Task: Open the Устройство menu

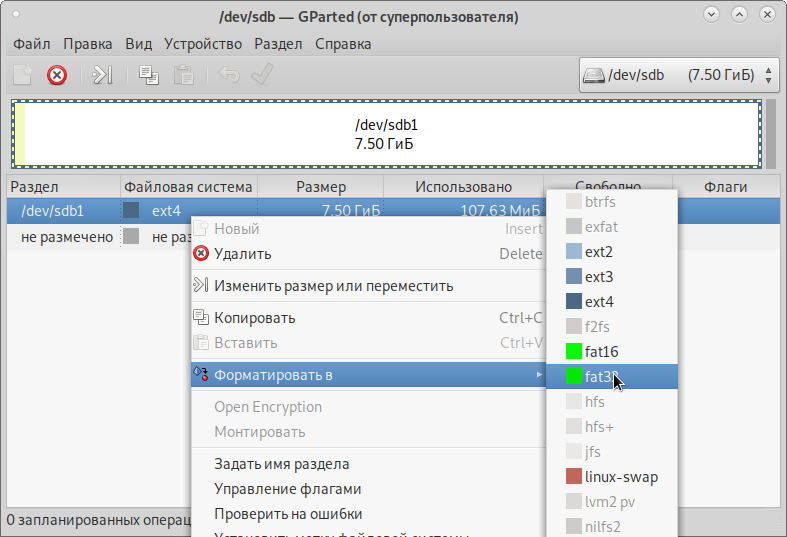Action: [x=203, y=44]
